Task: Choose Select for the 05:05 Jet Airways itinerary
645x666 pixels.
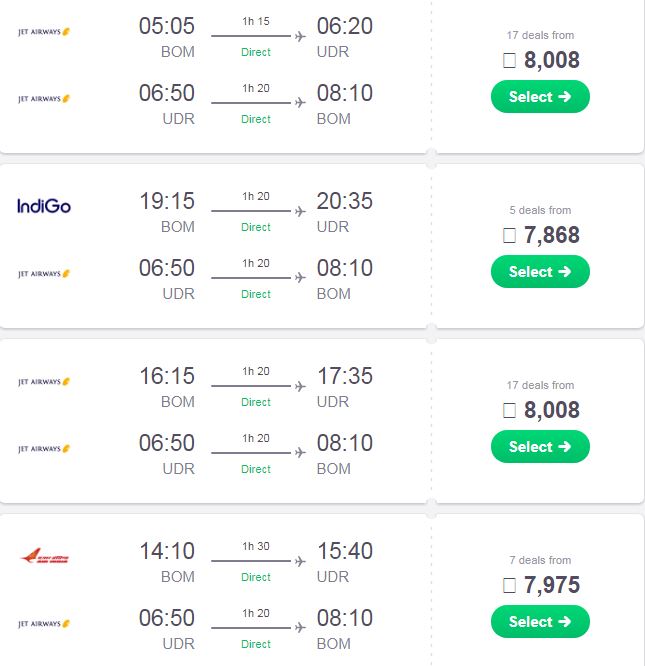Action: (x=540, y=96)
